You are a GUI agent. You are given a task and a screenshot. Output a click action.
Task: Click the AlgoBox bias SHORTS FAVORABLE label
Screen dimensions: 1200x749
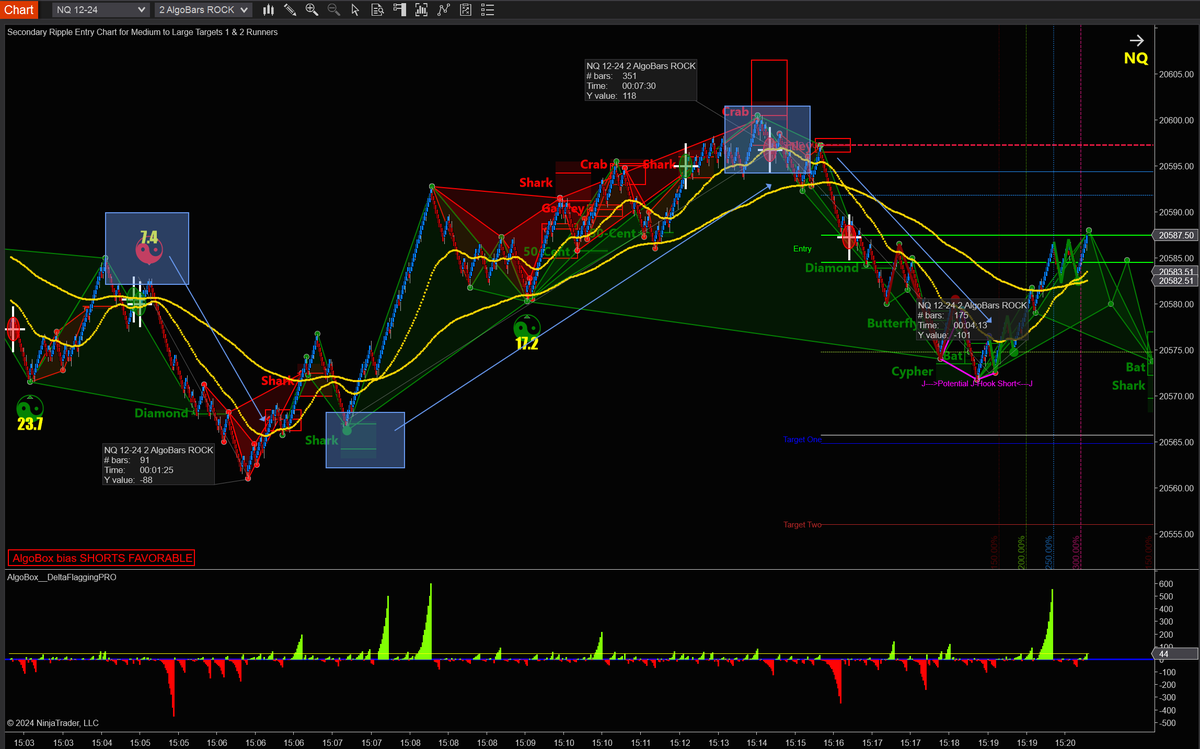[101, 558]
